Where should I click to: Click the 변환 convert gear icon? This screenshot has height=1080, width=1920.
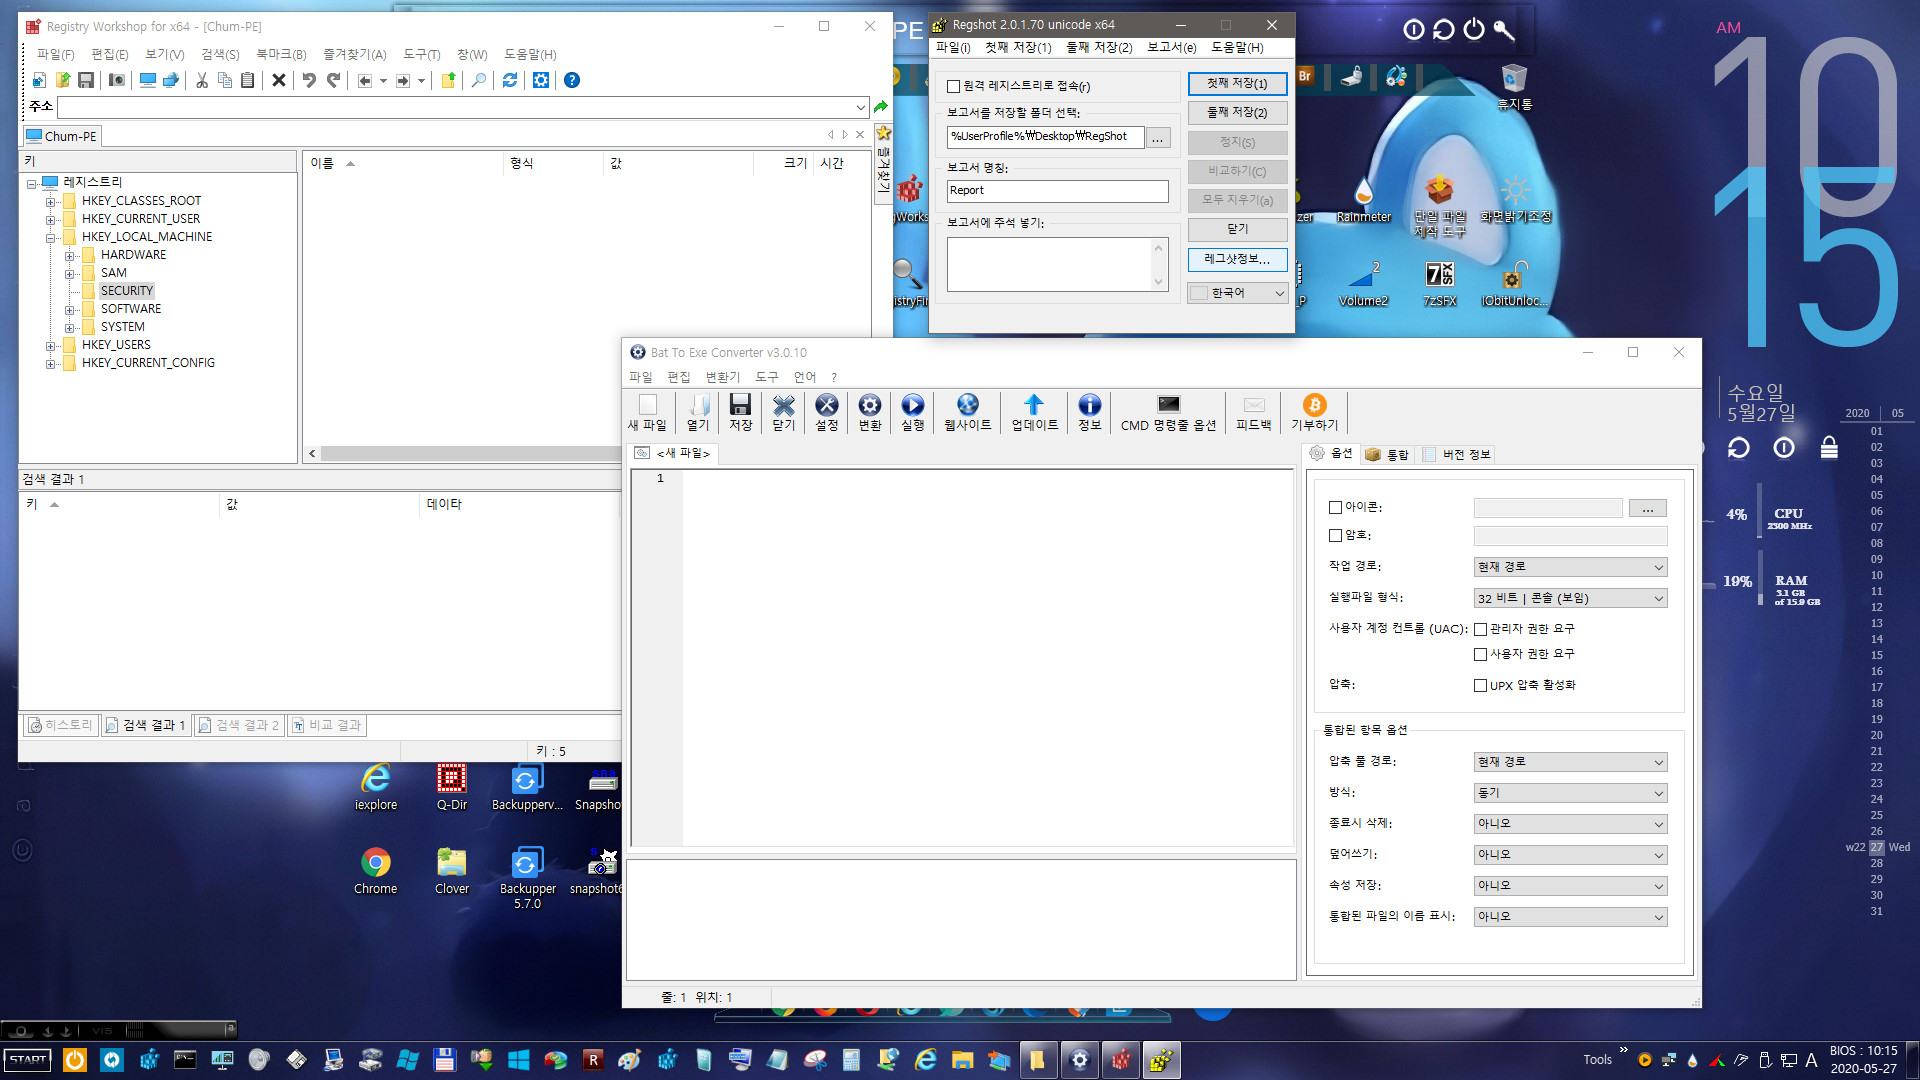[x=870, y=411]
